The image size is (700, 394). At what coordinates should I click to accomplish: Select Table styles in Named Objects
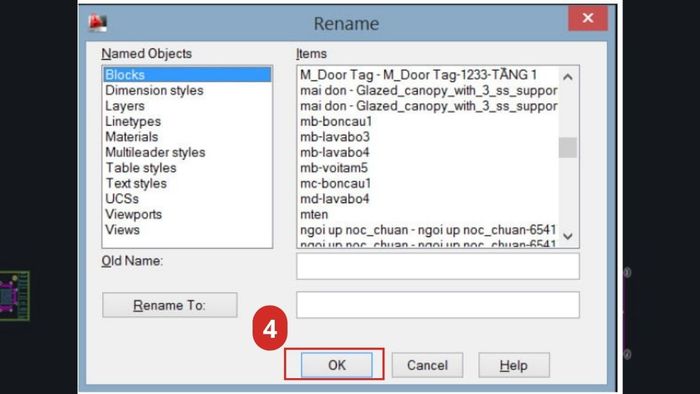[x=141, y=168]
